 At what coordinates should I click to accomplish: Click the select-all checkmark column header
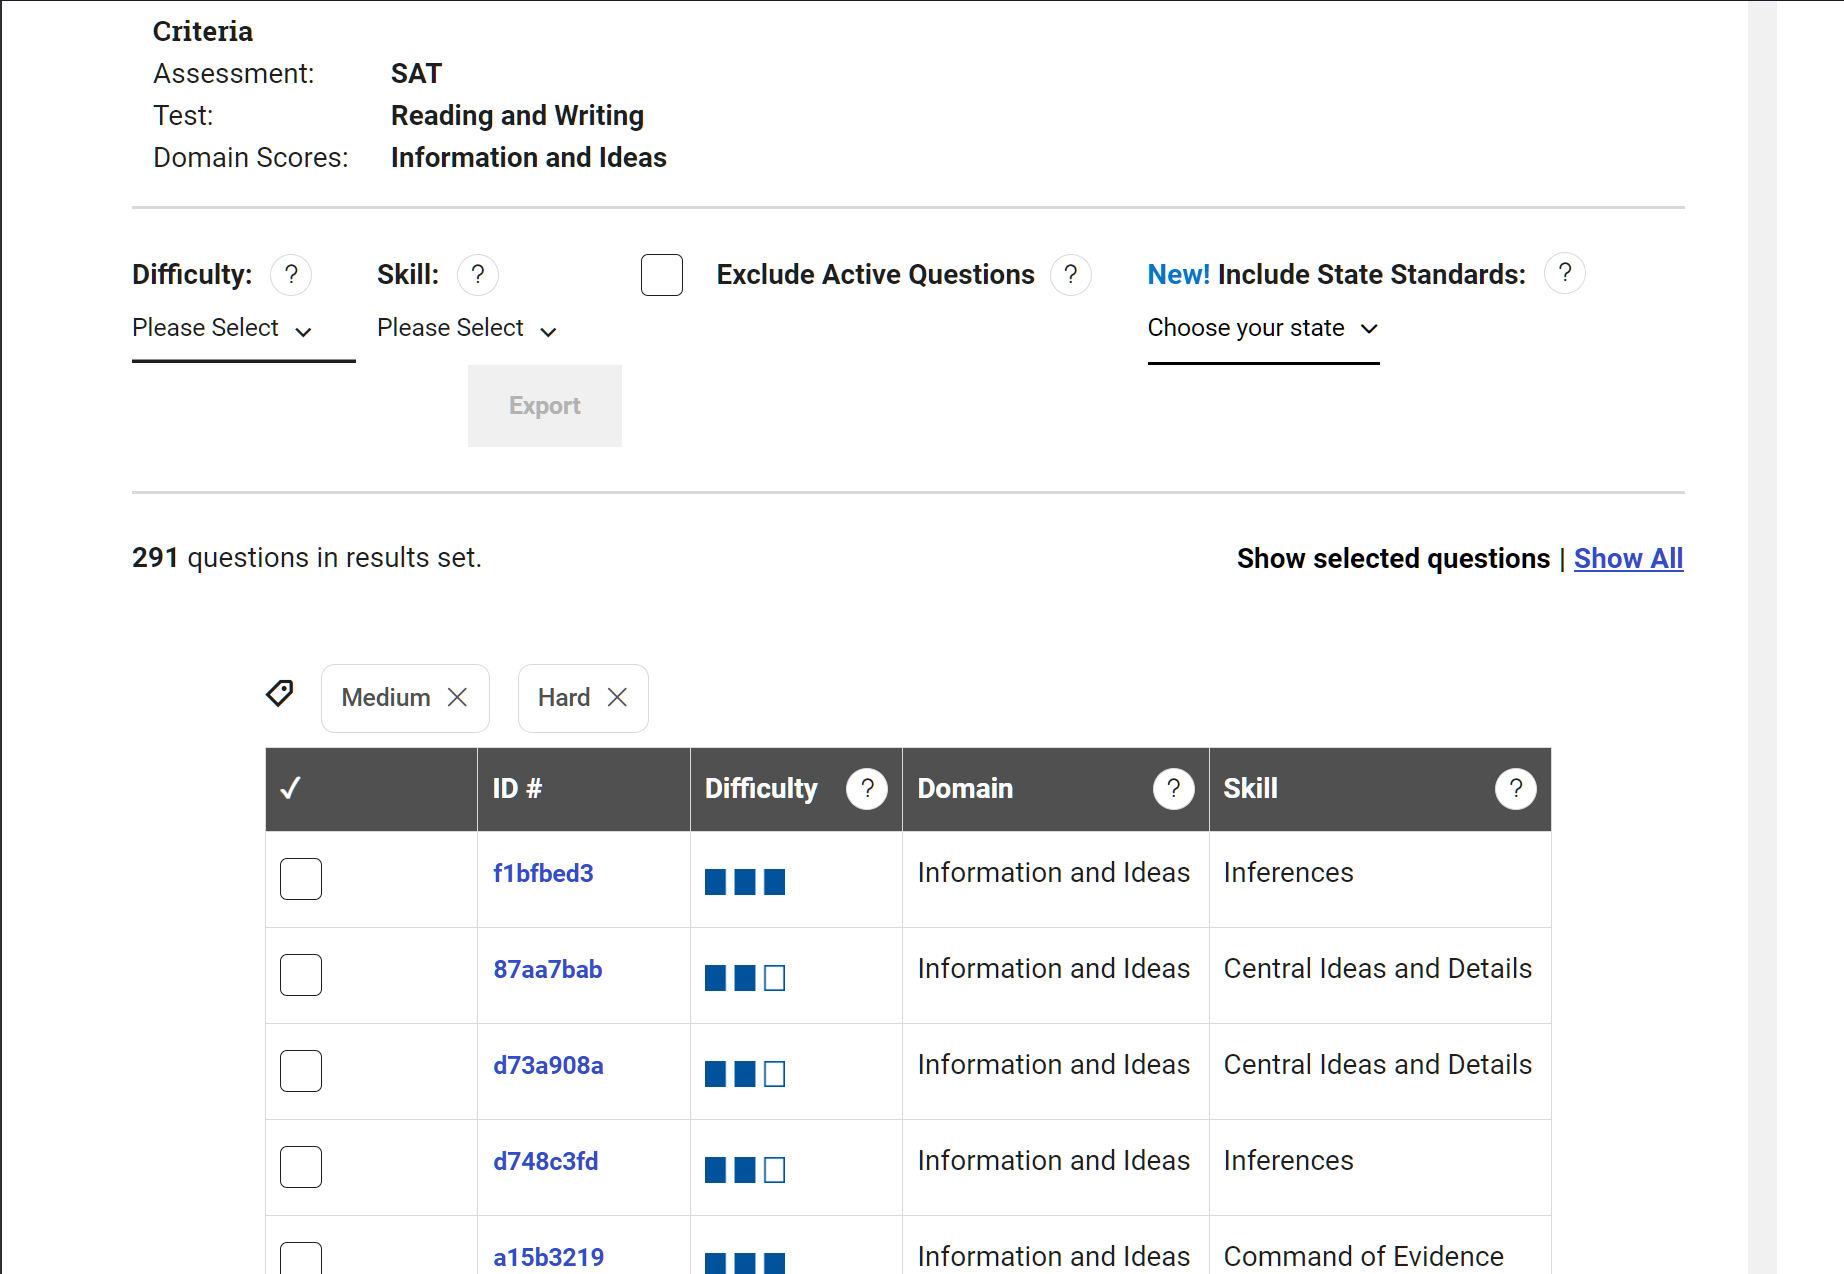tap(291, 789)
